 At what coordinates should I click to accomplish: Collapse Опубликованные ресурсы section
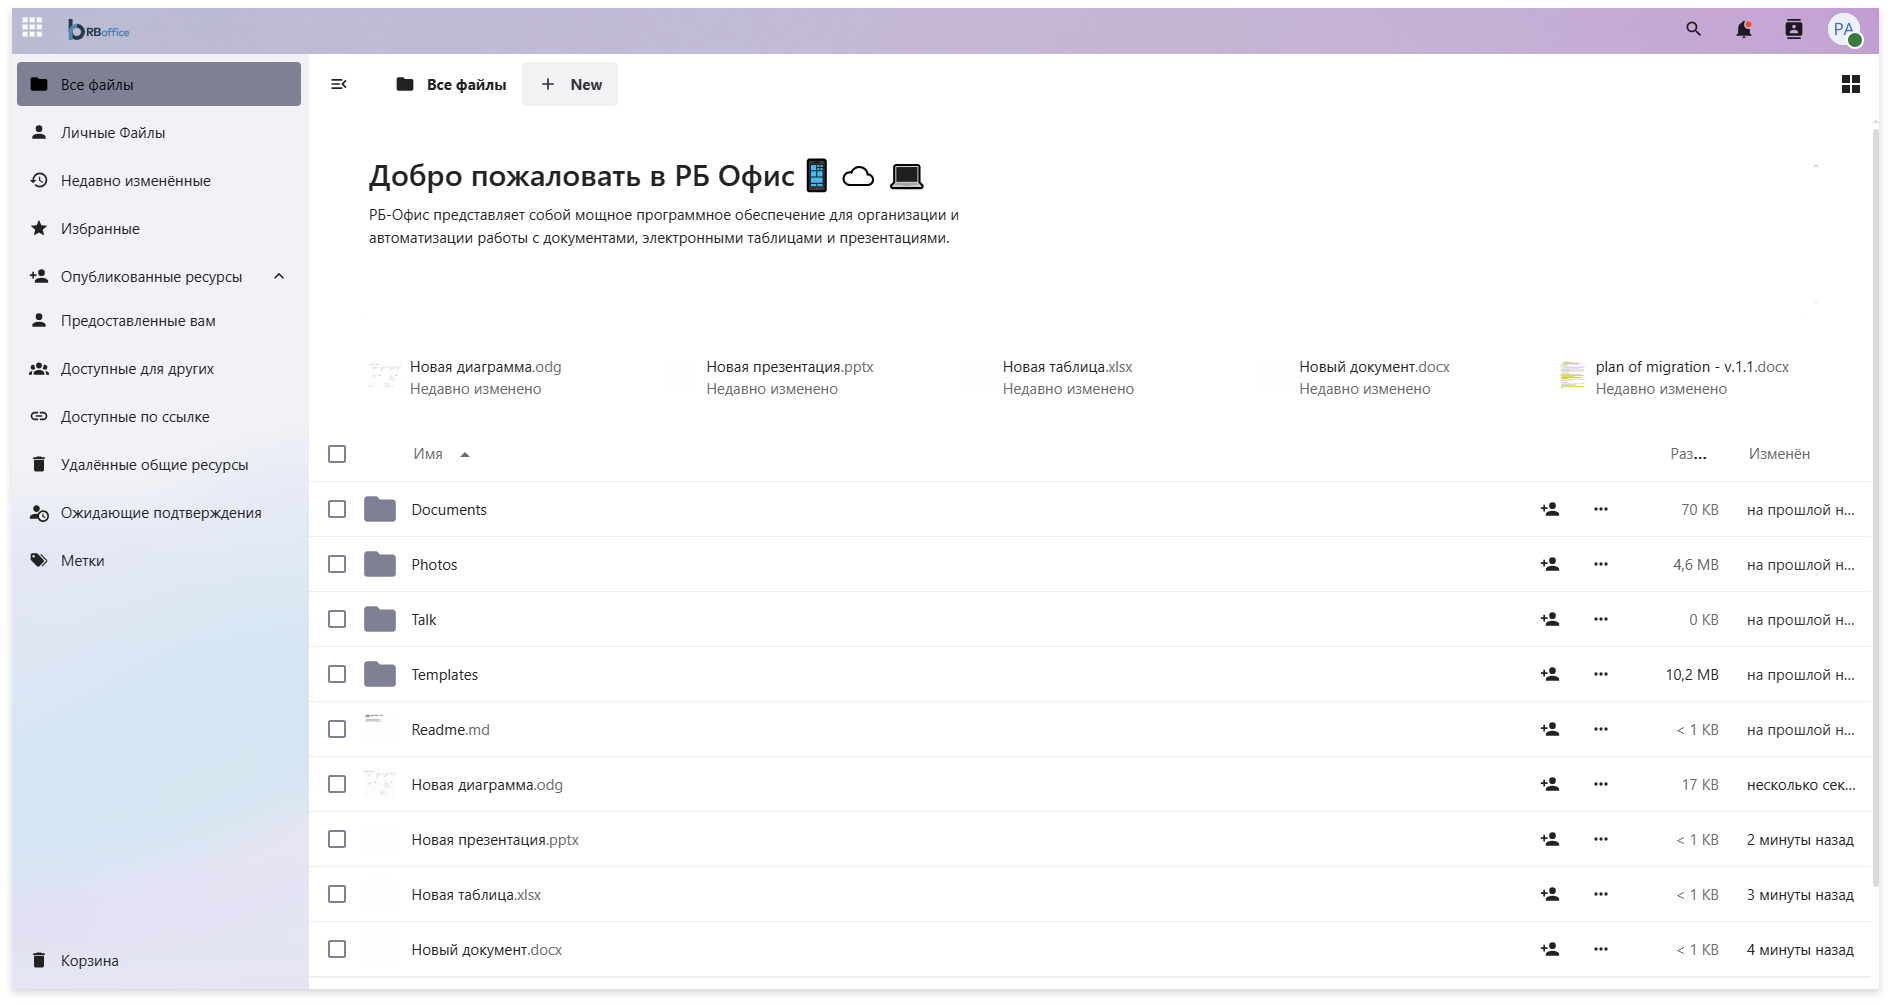coord(279,277)
